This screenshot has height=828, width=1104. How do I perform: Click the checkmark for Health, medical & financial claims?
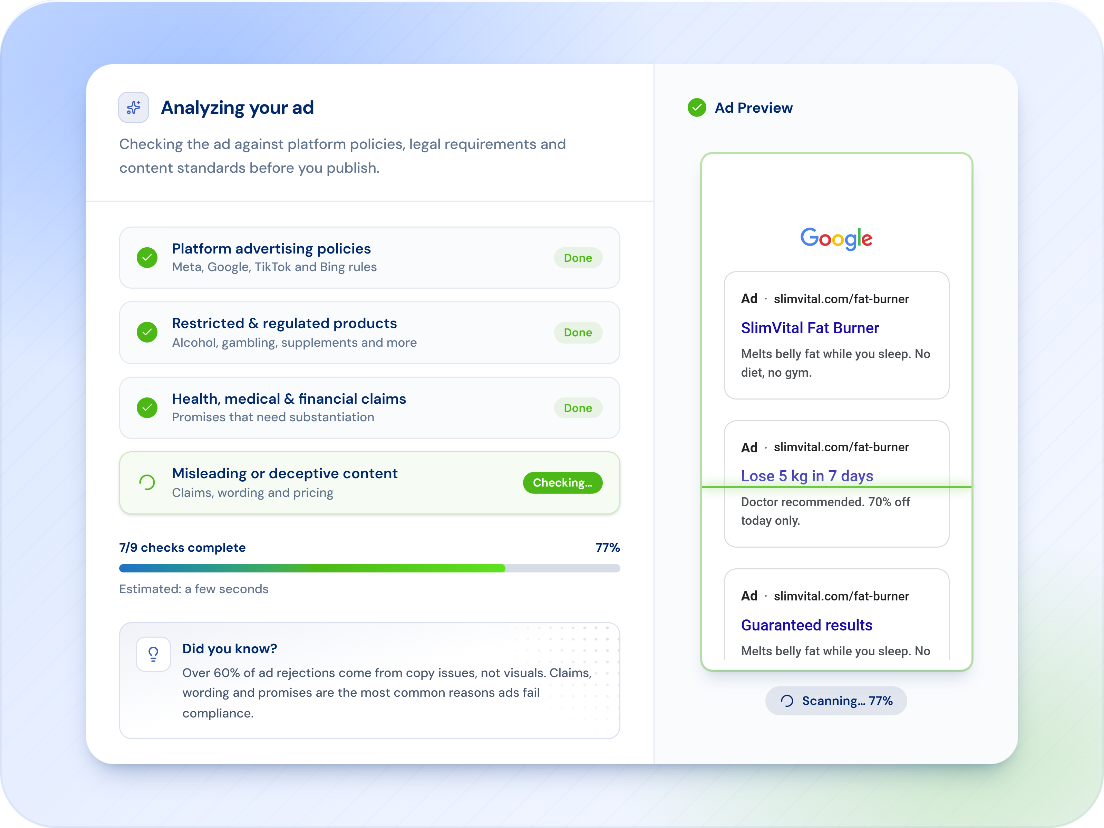(x=147, y=408)
